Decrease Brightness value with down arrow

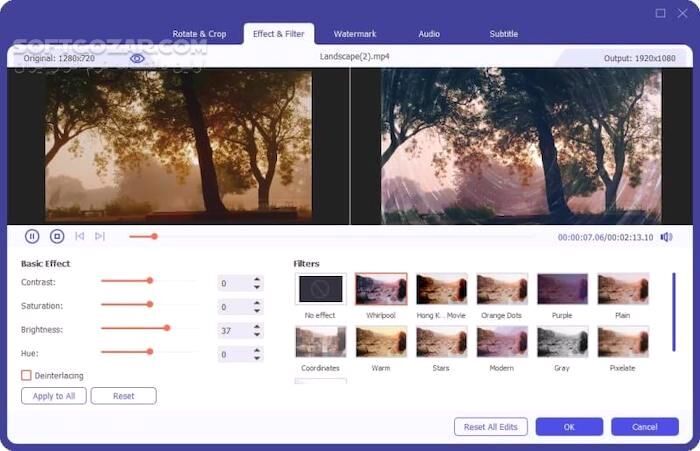coord(257,334)
